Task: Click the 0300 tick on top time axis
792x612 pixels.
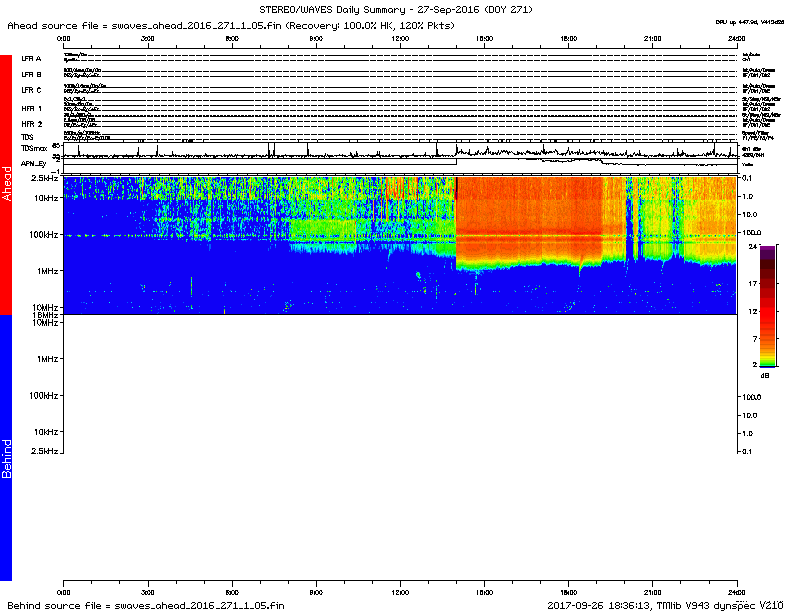Action: (x=147, y=36)
